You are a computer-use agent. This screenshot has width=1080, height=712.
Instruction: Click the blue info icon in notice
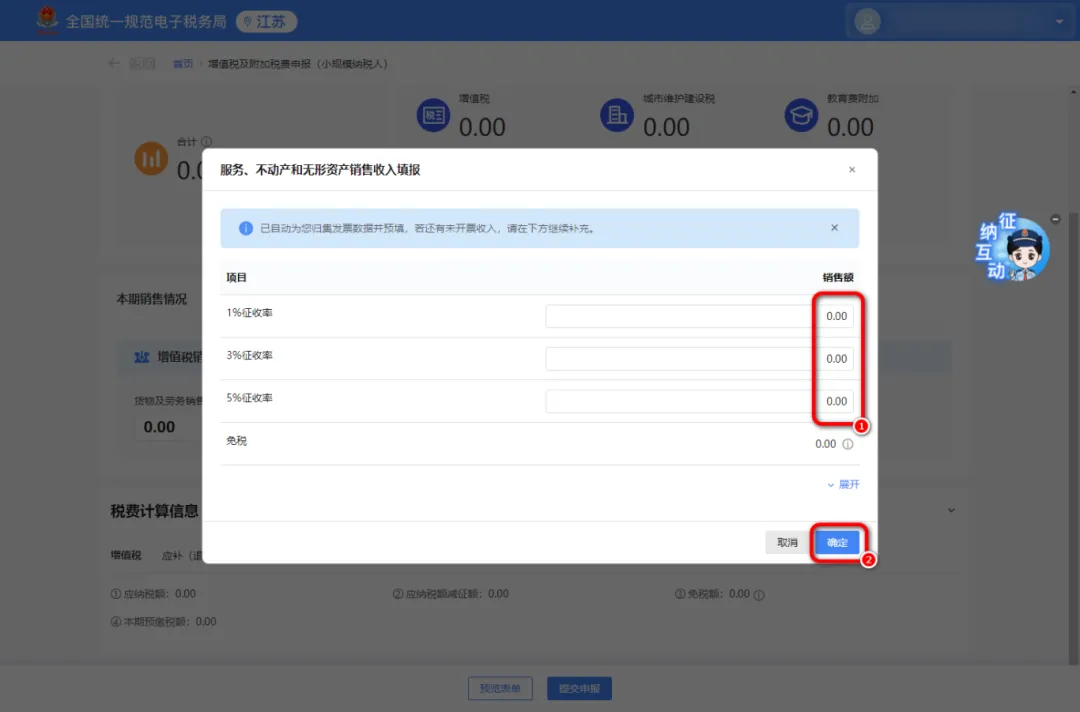(246, 228)
